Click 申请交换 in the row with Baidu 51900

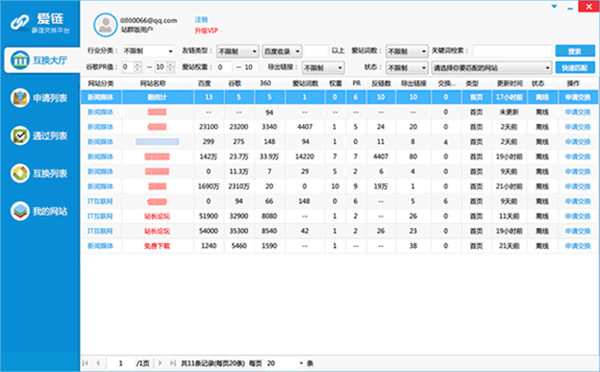tap(578, 216)
